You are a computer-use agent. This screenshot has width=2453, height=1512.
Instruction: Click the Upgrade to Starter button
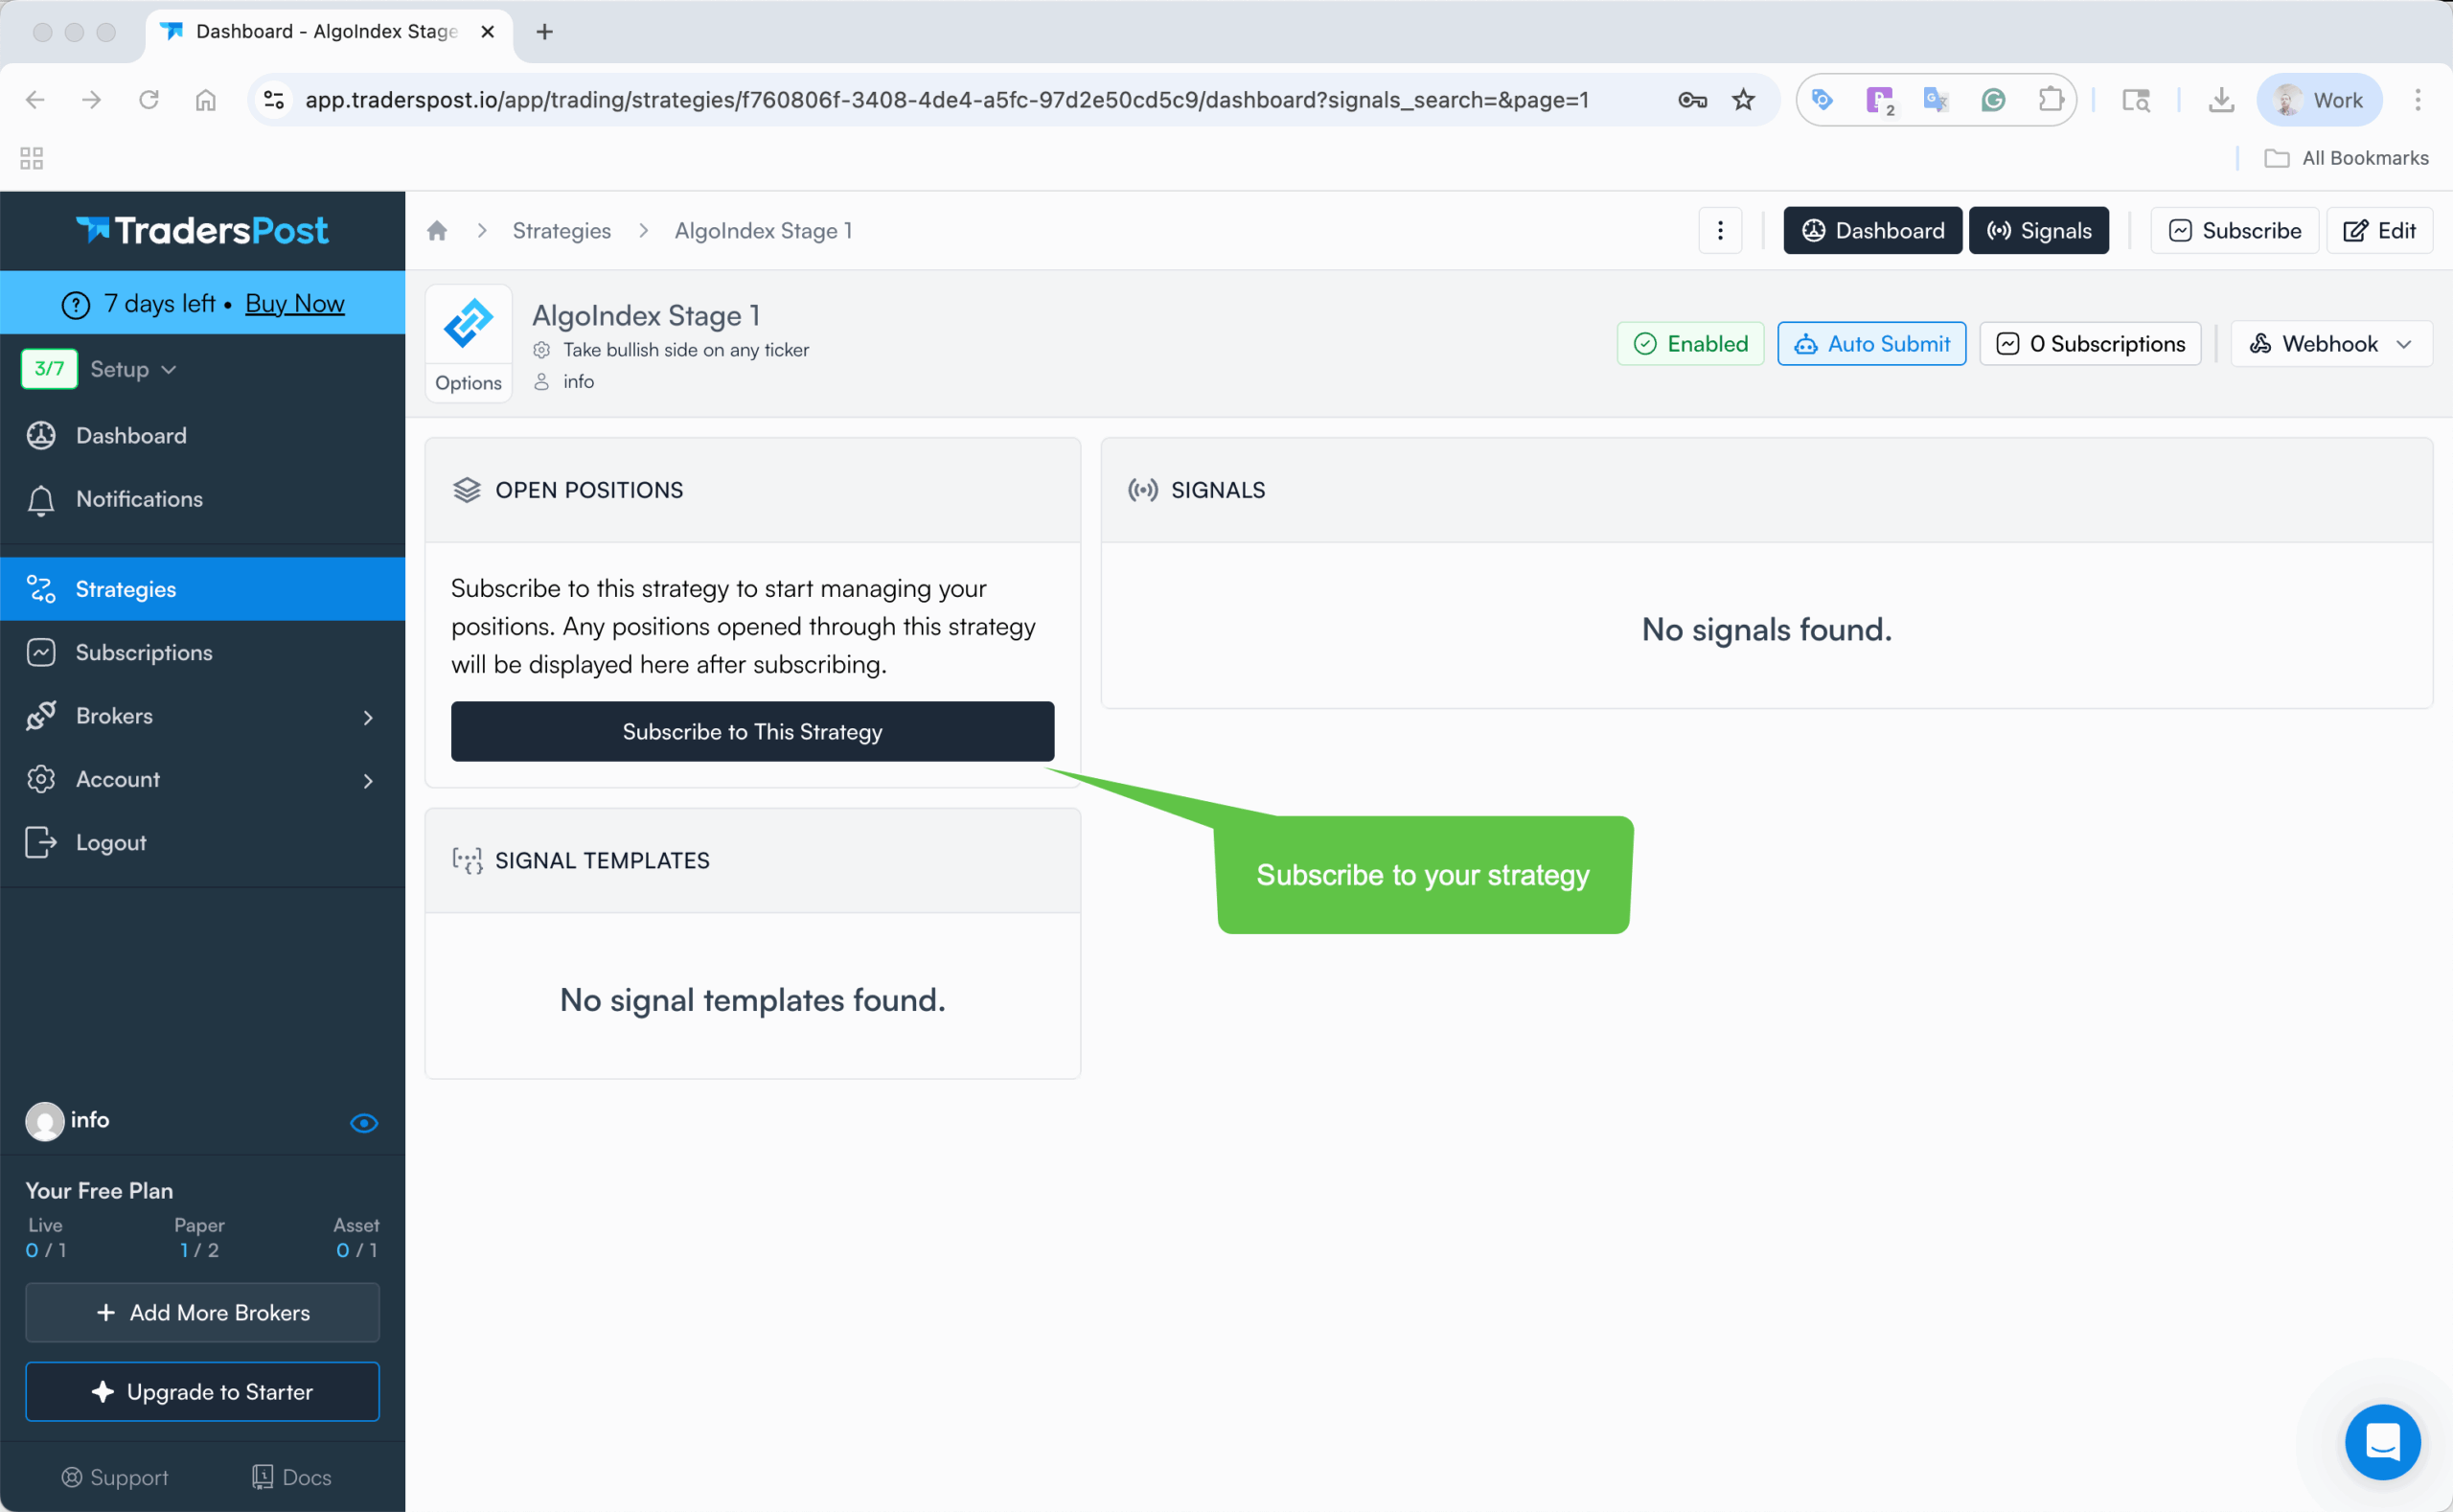pos(202,1392)
